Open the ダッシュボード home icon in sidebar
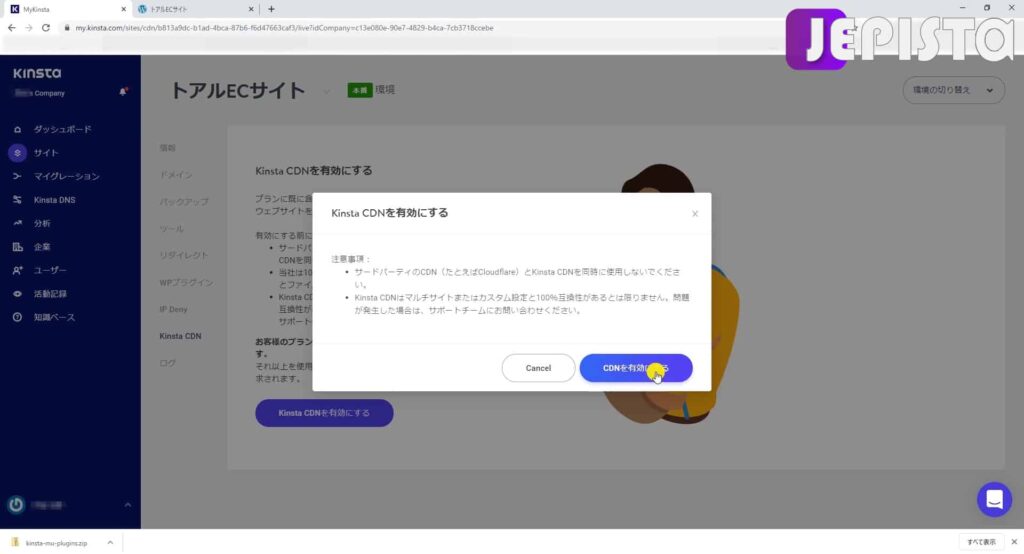 click(18, 129)
